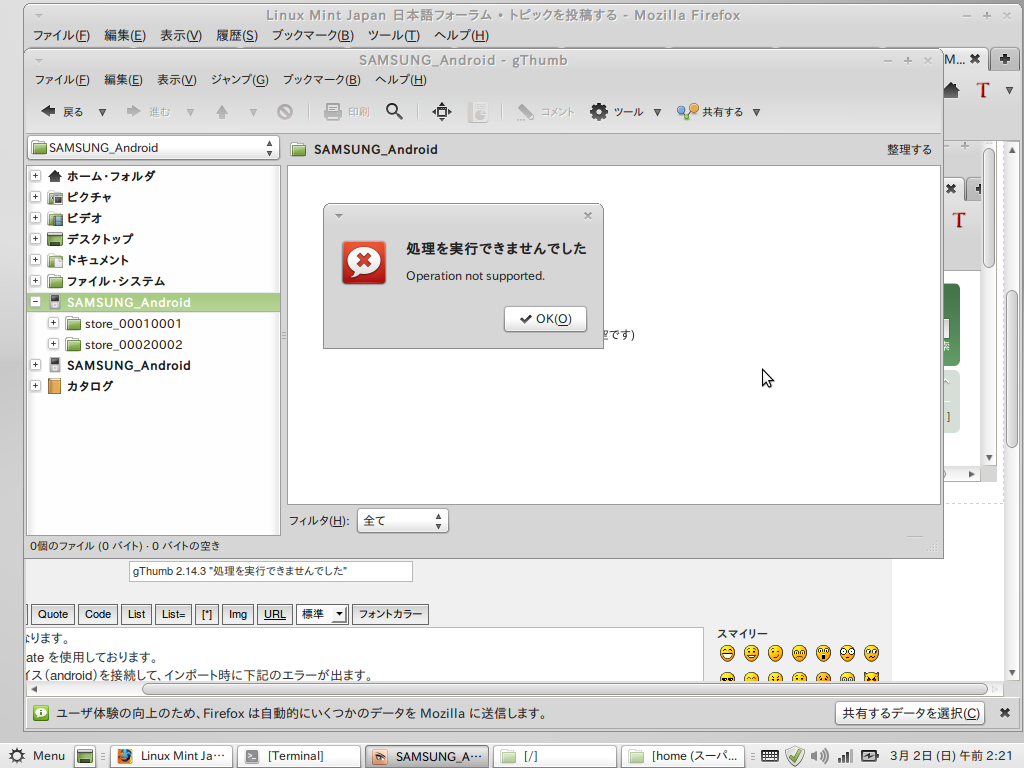Click the first grinning smiley icon
The image size is (1024, 768).
tap(728, 653)
